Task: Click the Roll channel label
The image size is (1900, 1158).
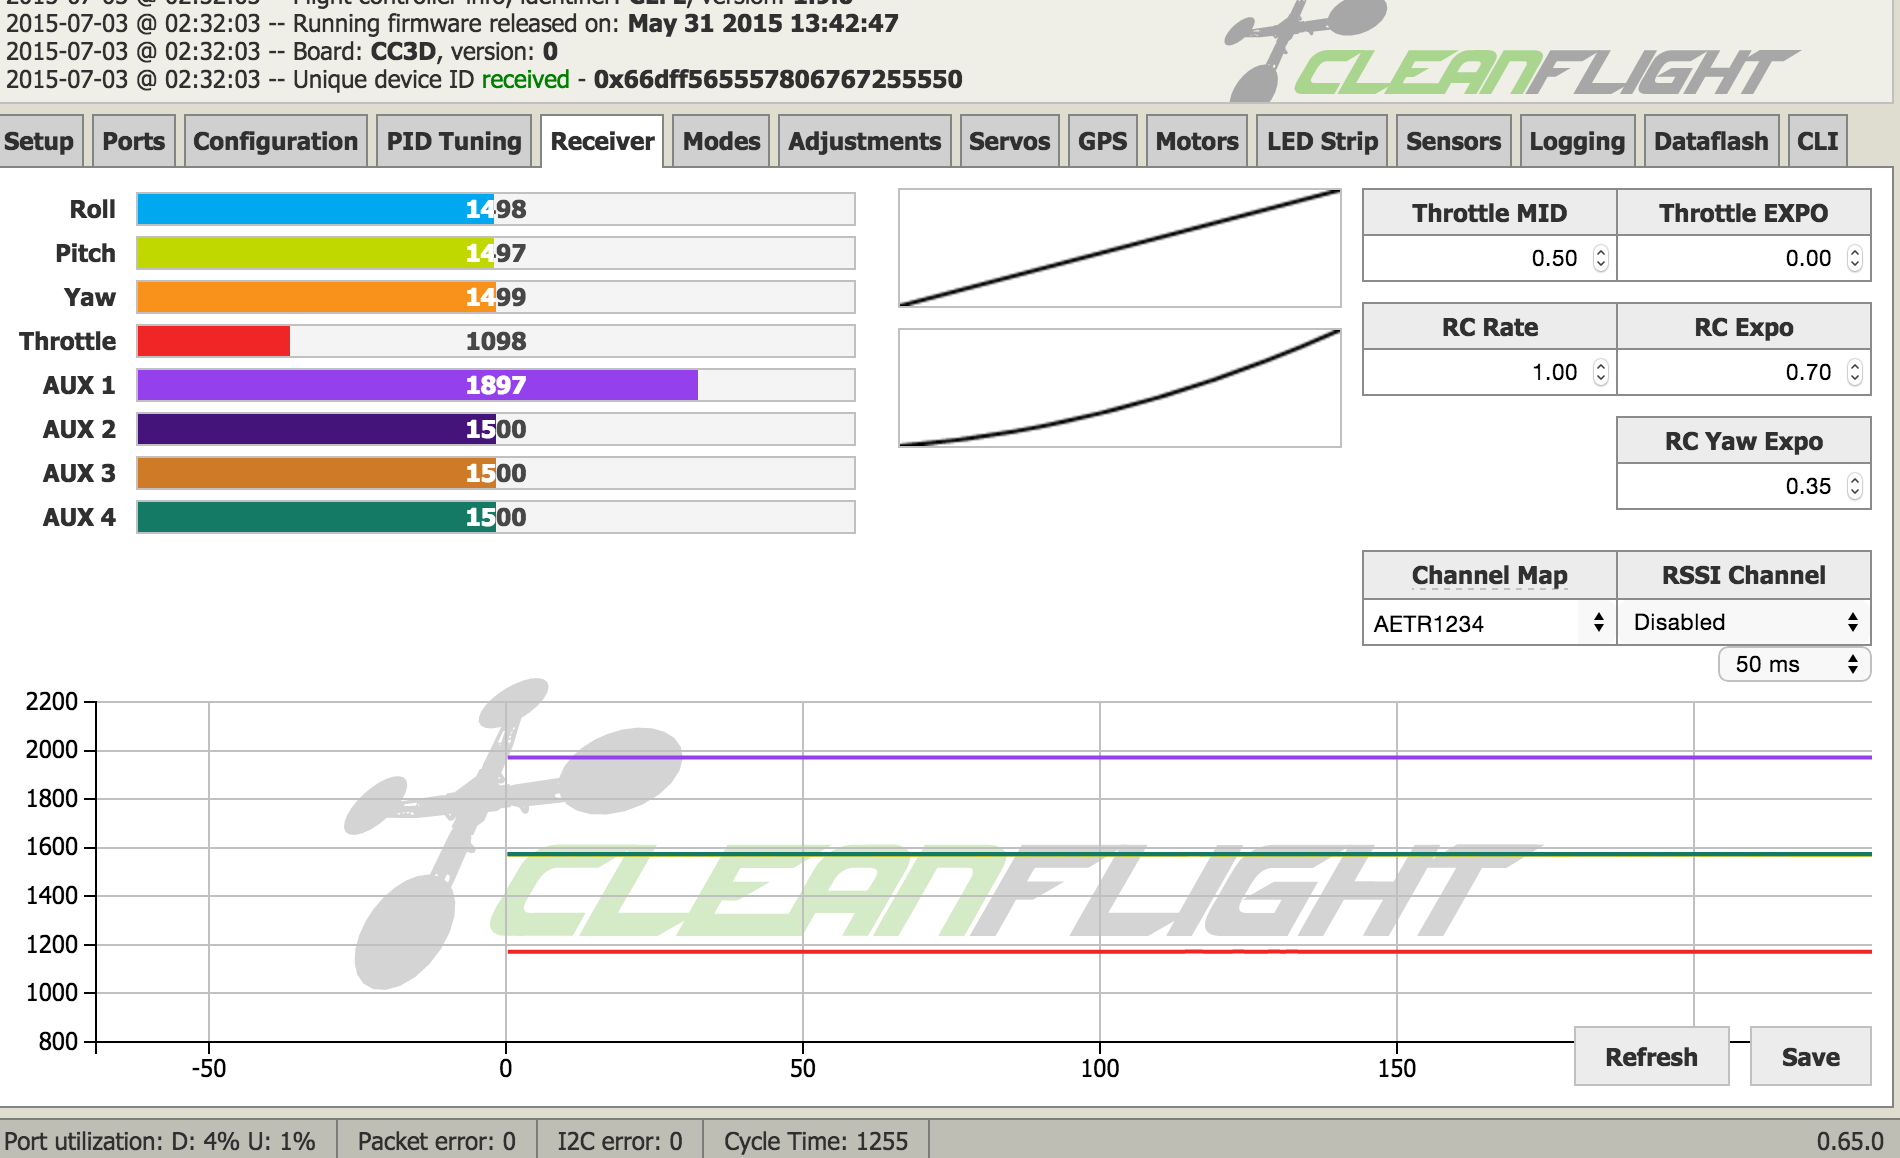Action: pos(92,209)
